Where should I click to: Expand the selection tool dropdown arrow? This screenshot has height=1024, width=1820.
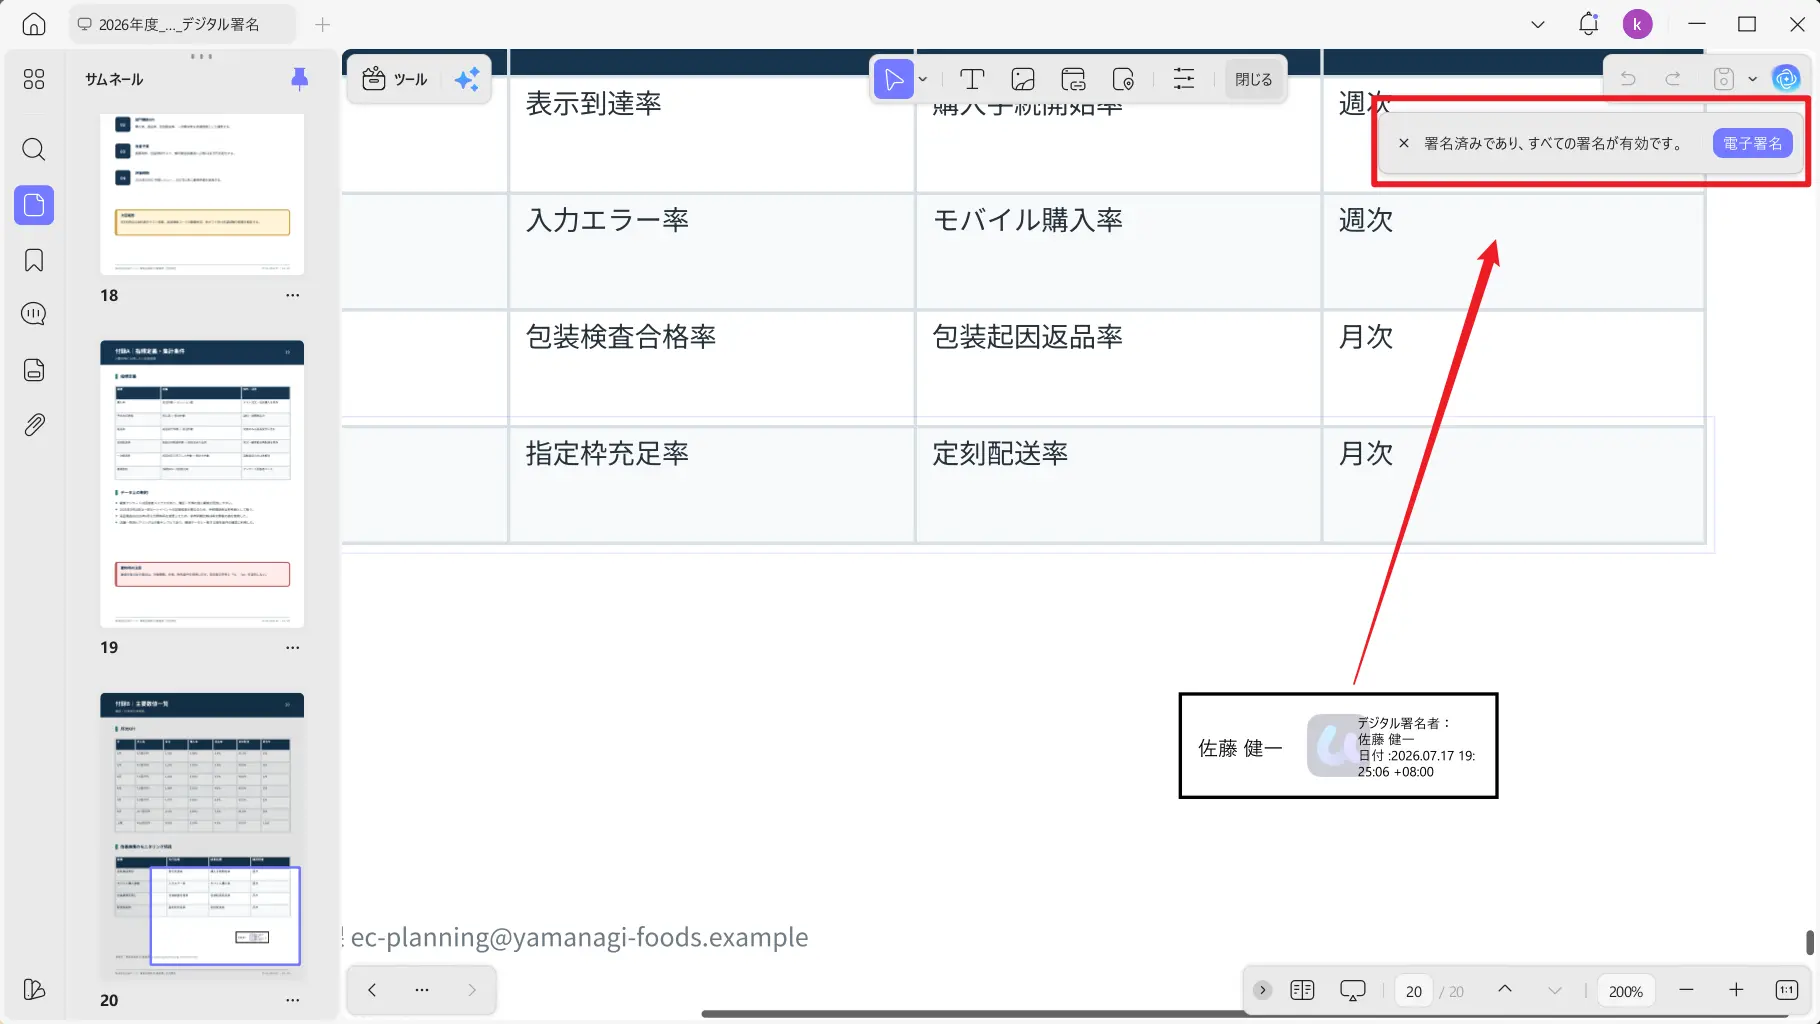[x=923, y=79]
